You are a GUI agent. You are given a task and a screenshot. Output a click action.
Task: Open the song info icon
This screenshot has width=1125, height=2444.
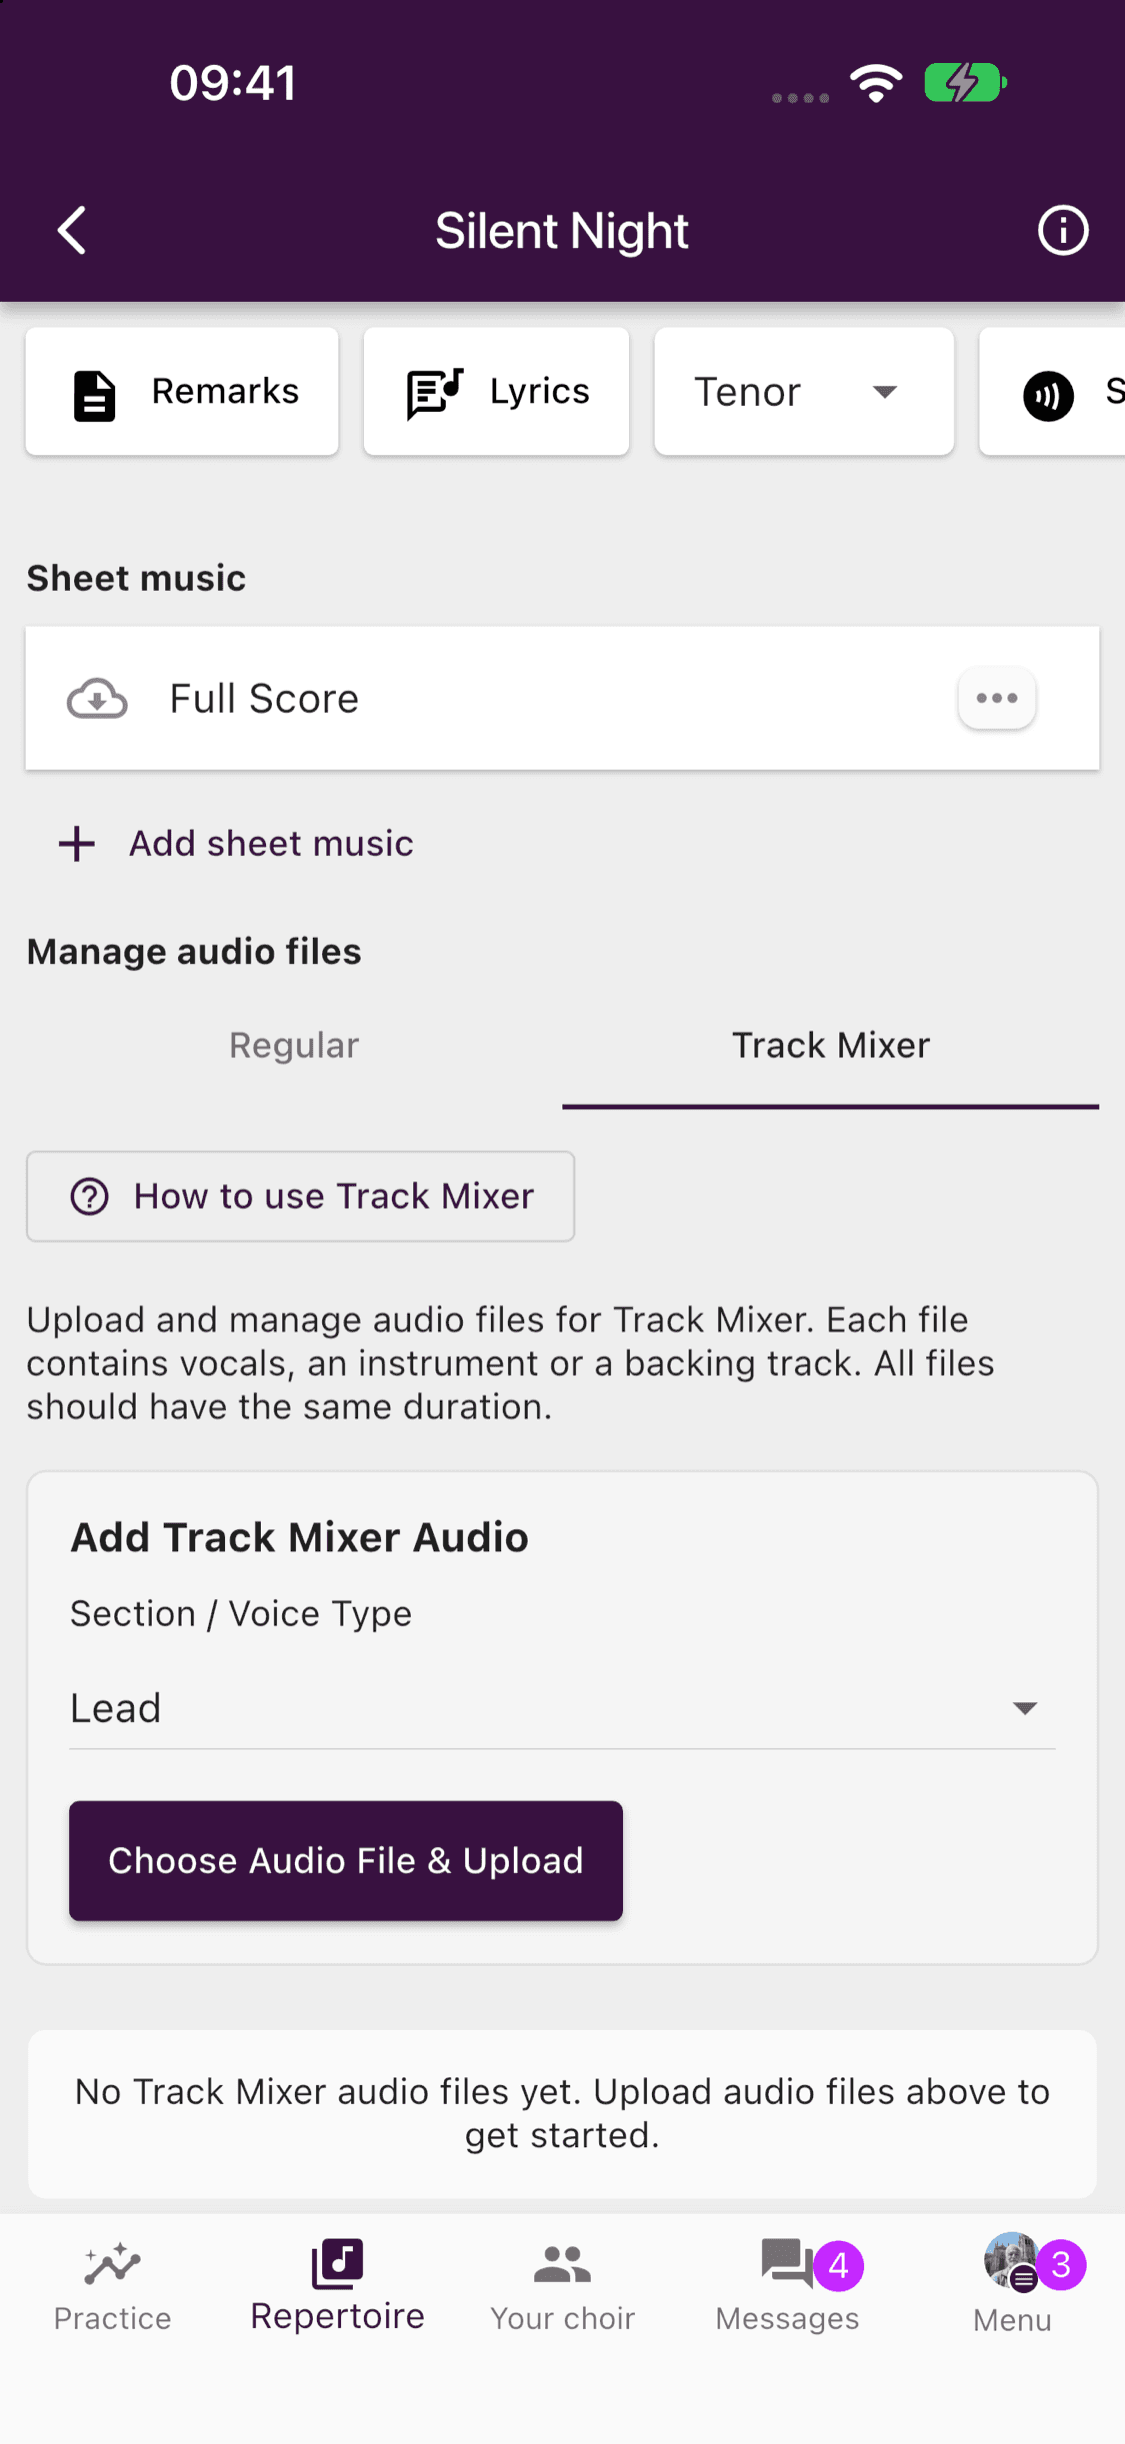pyautogui.click(x=1062, y=231)
